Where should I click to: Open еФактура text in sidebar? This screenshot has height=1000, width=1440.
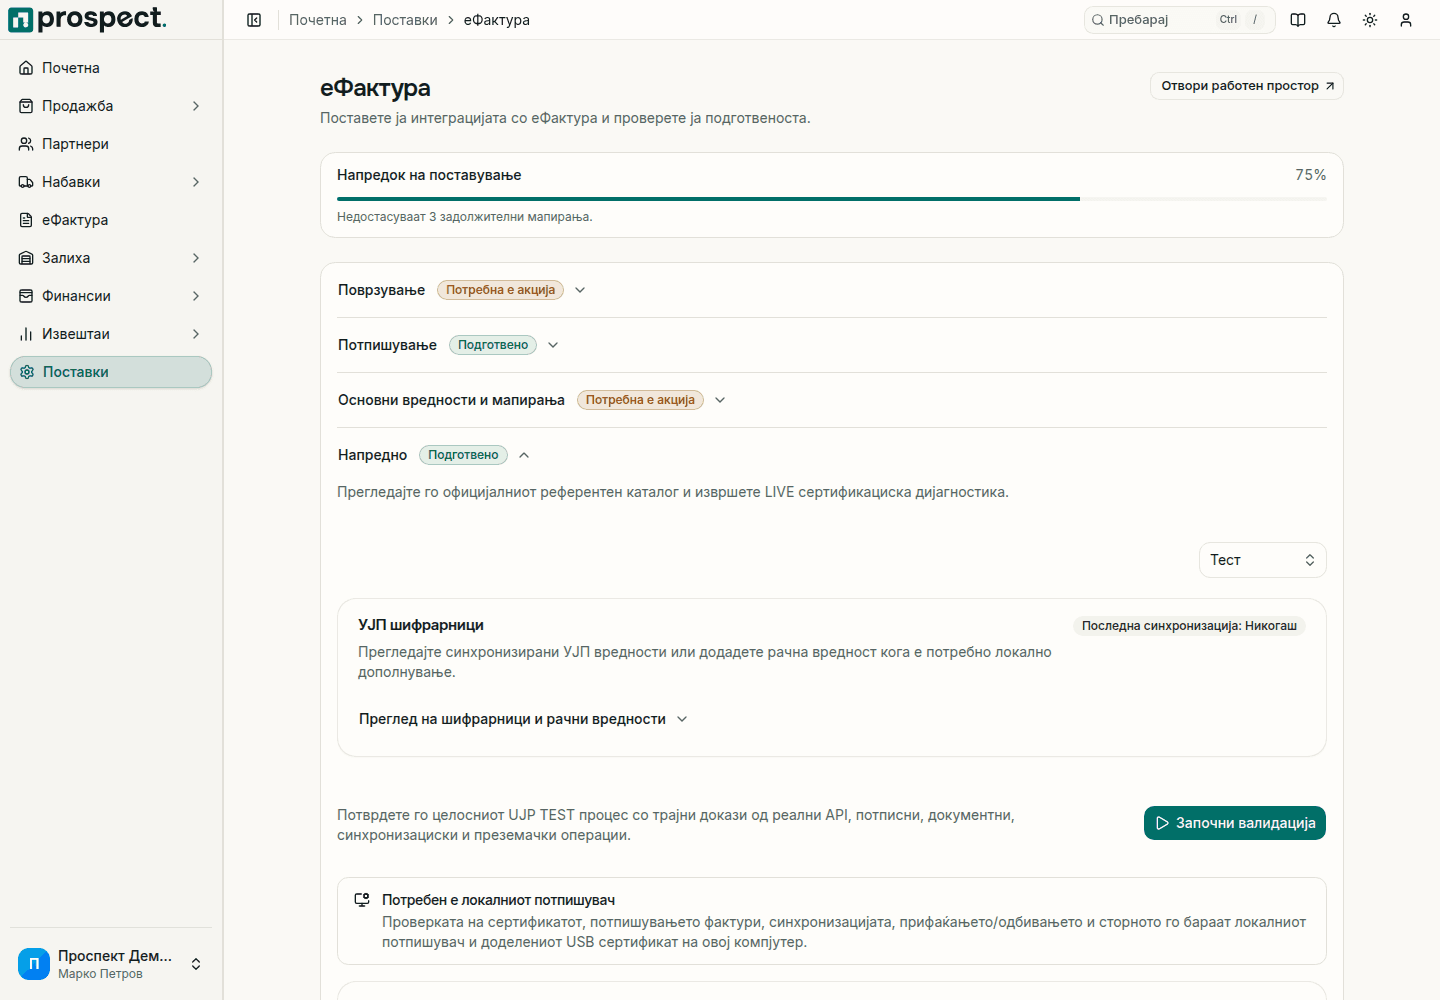tap(75, 220)
